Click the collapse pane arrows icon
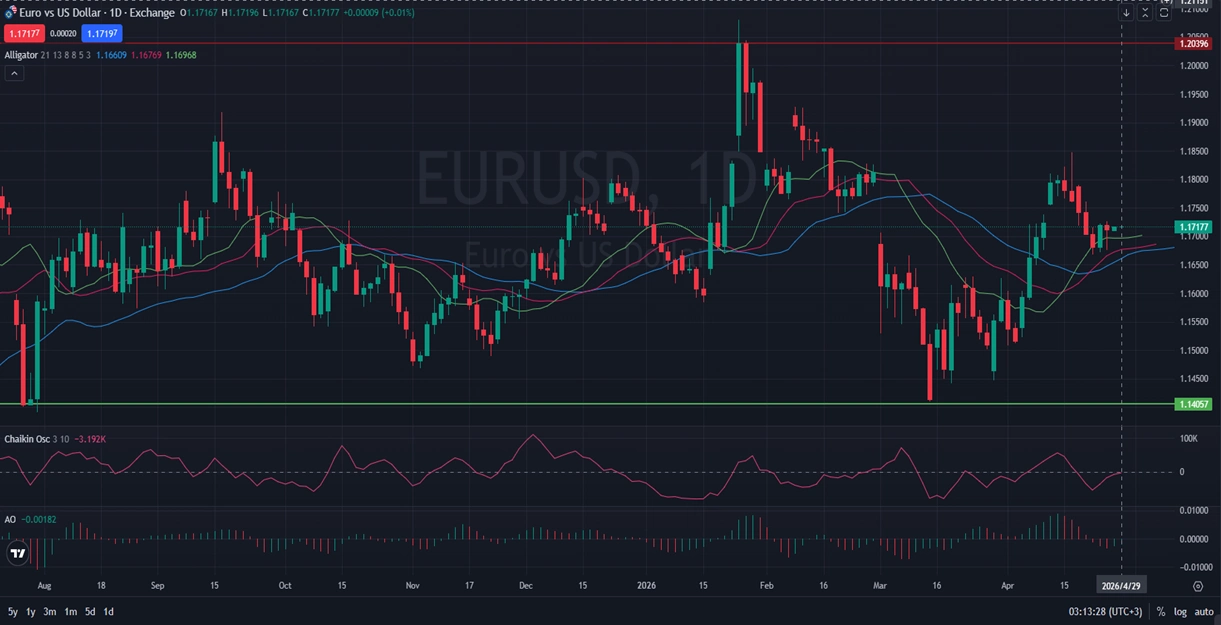The height and width of the screenshot is (625, 1221). (1145, 13)
